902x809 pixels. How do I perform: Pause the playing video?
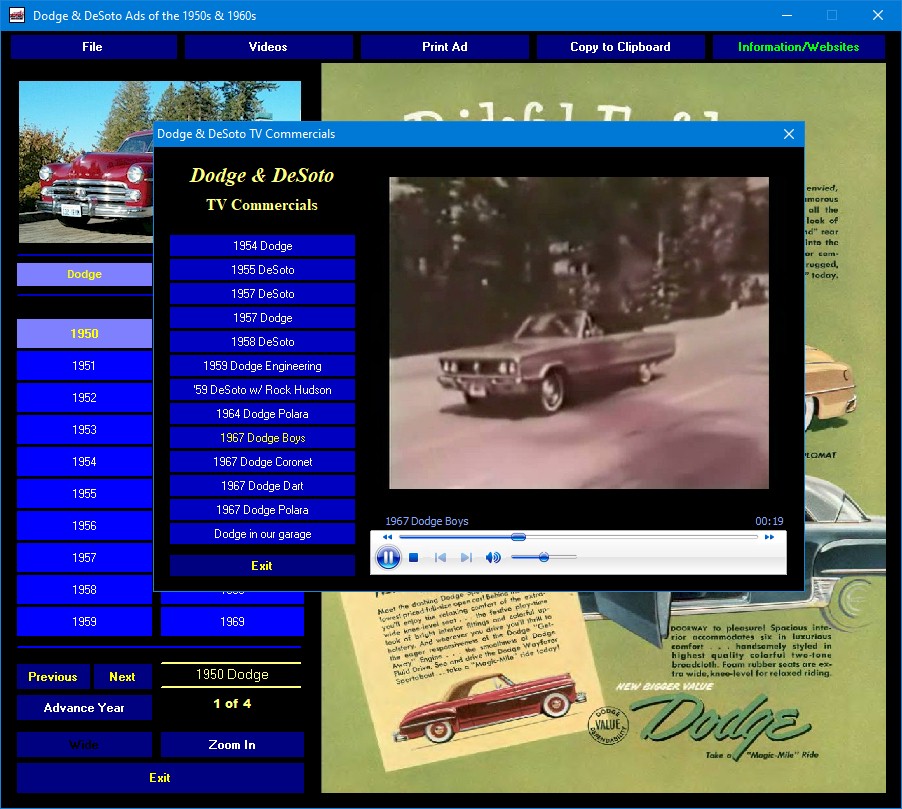tap(388, 558)
